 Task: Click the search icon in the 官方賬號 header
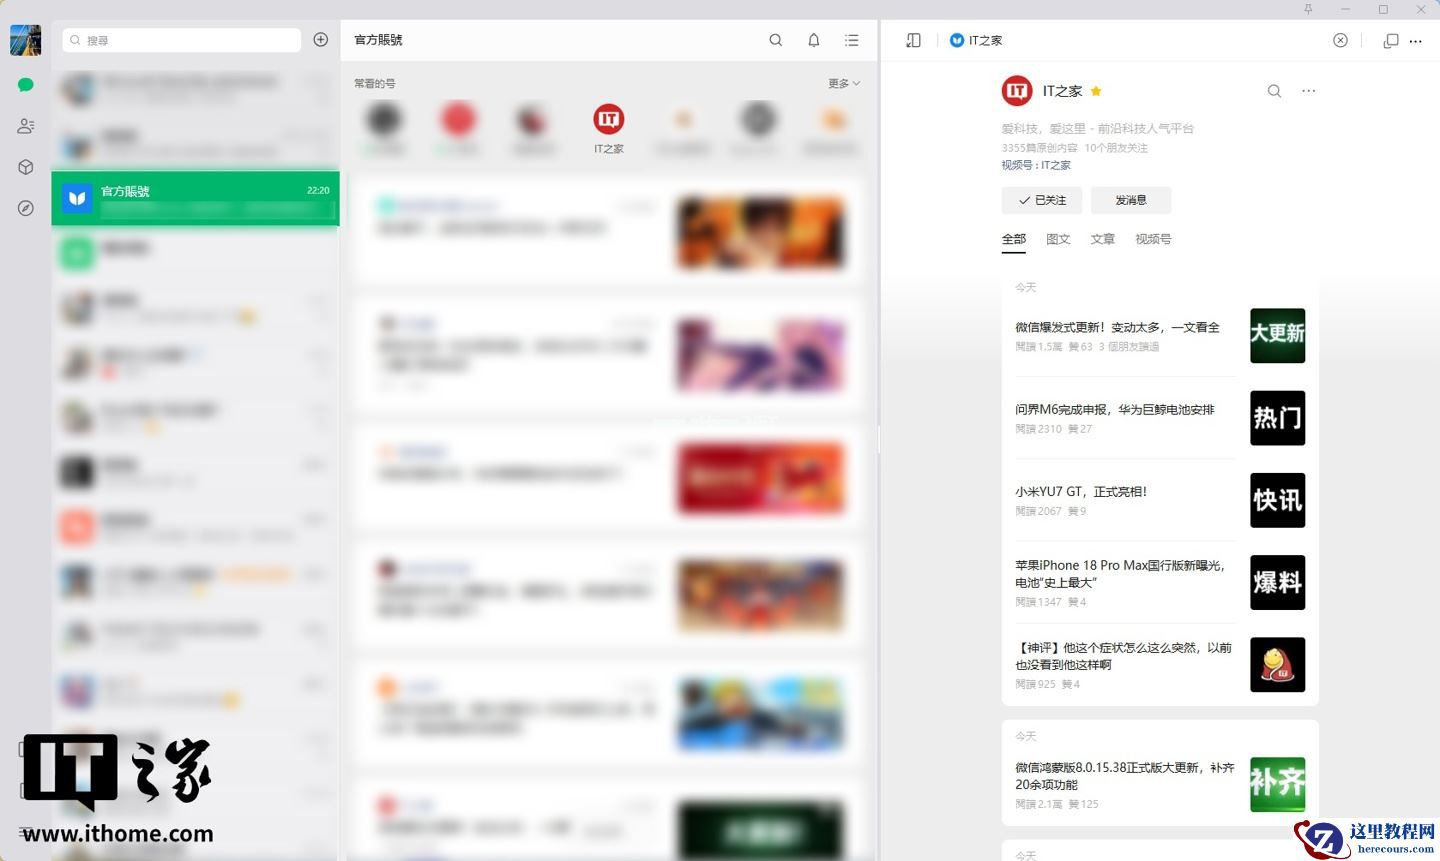coord(776,40)
